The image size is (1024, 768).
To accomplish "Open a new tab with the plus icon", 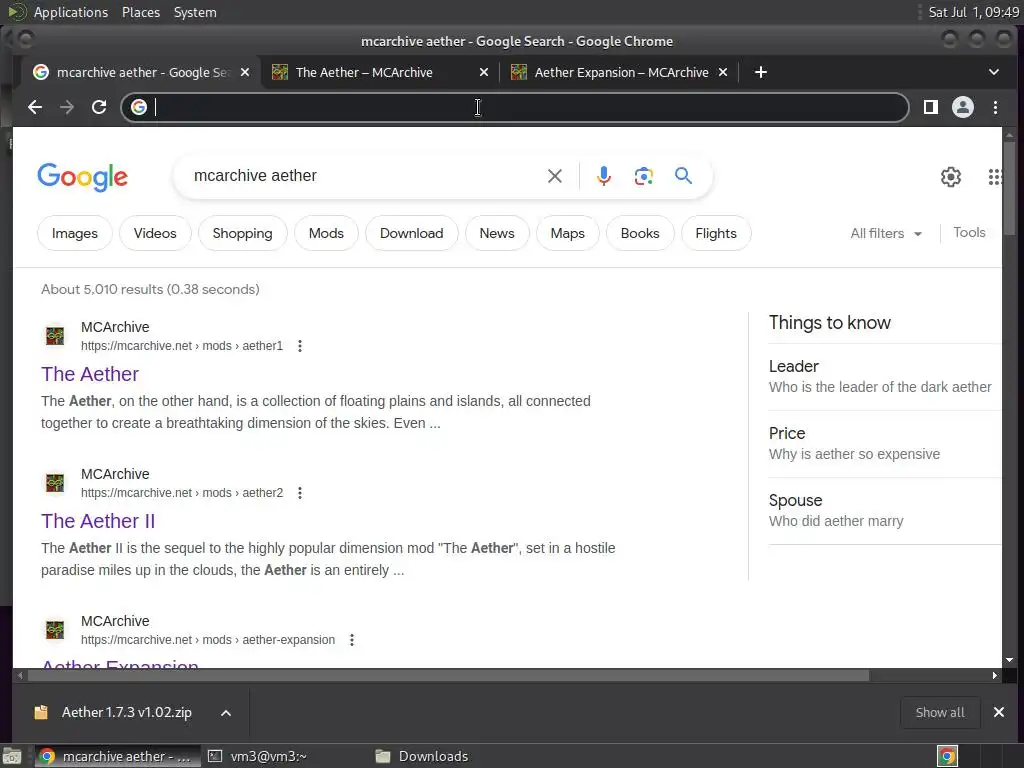I will point(761,72).
